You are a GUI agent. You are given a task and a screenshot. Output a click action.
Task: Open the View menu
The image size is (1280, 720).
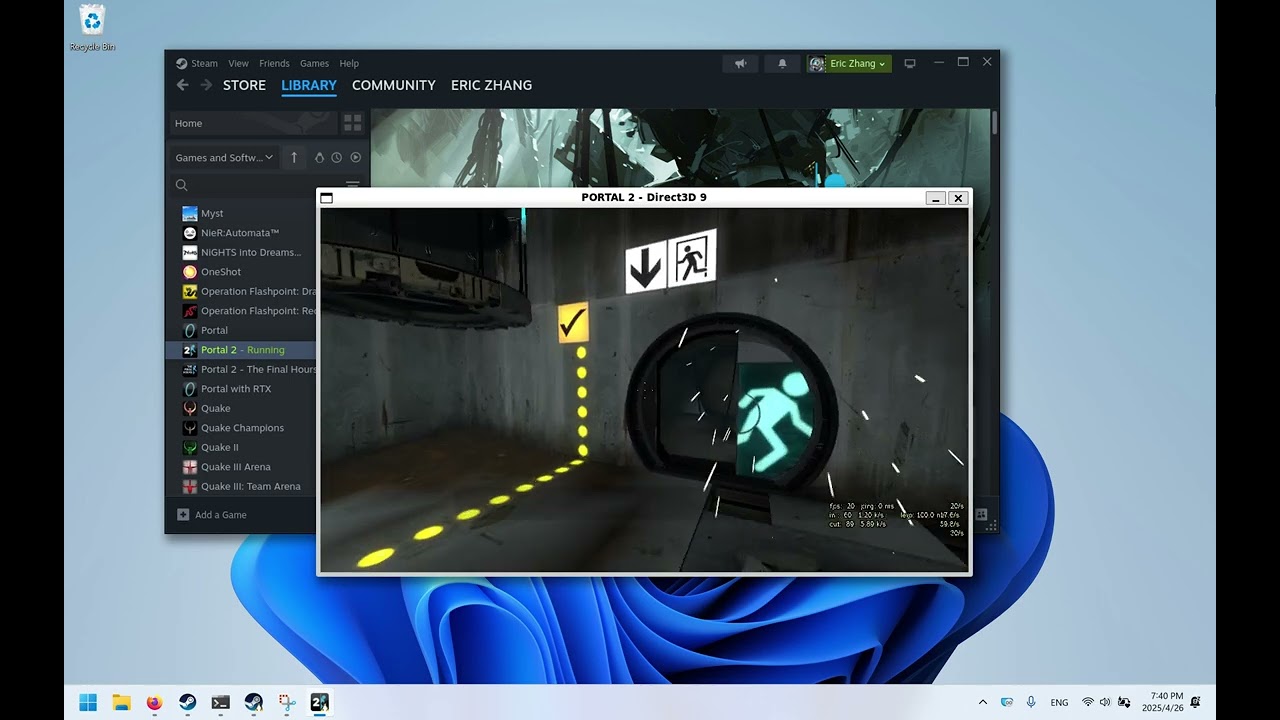click(238, 63)
